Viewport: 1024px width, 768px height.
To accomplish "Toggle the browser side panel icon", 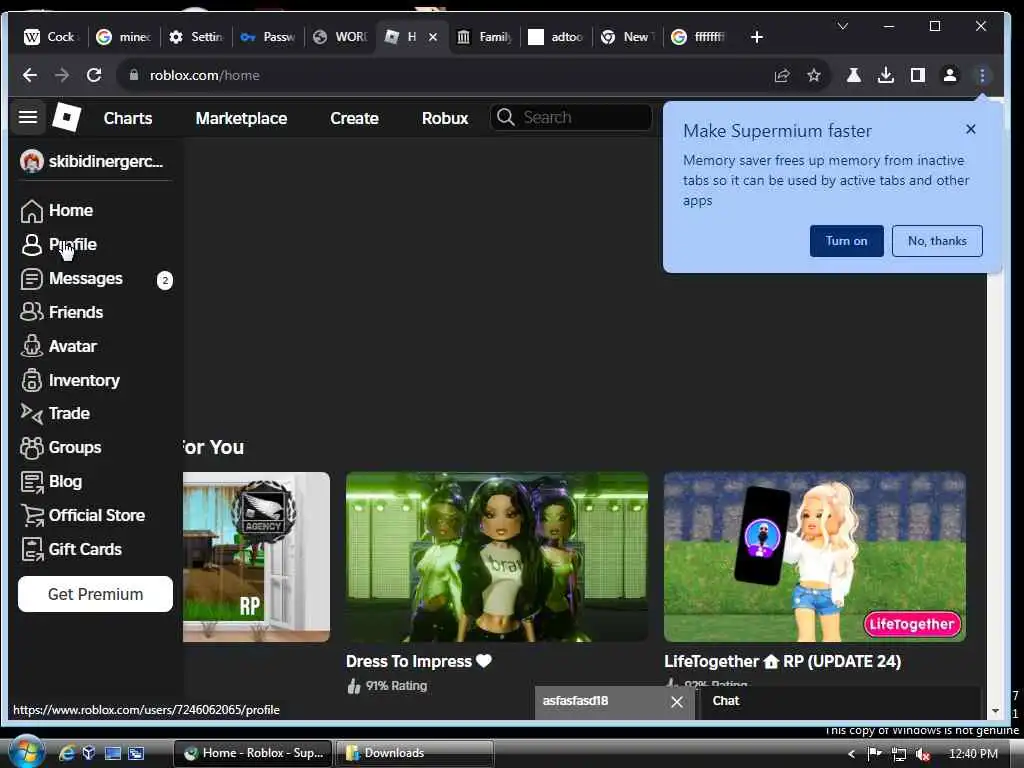I will (x=918, y=75).
